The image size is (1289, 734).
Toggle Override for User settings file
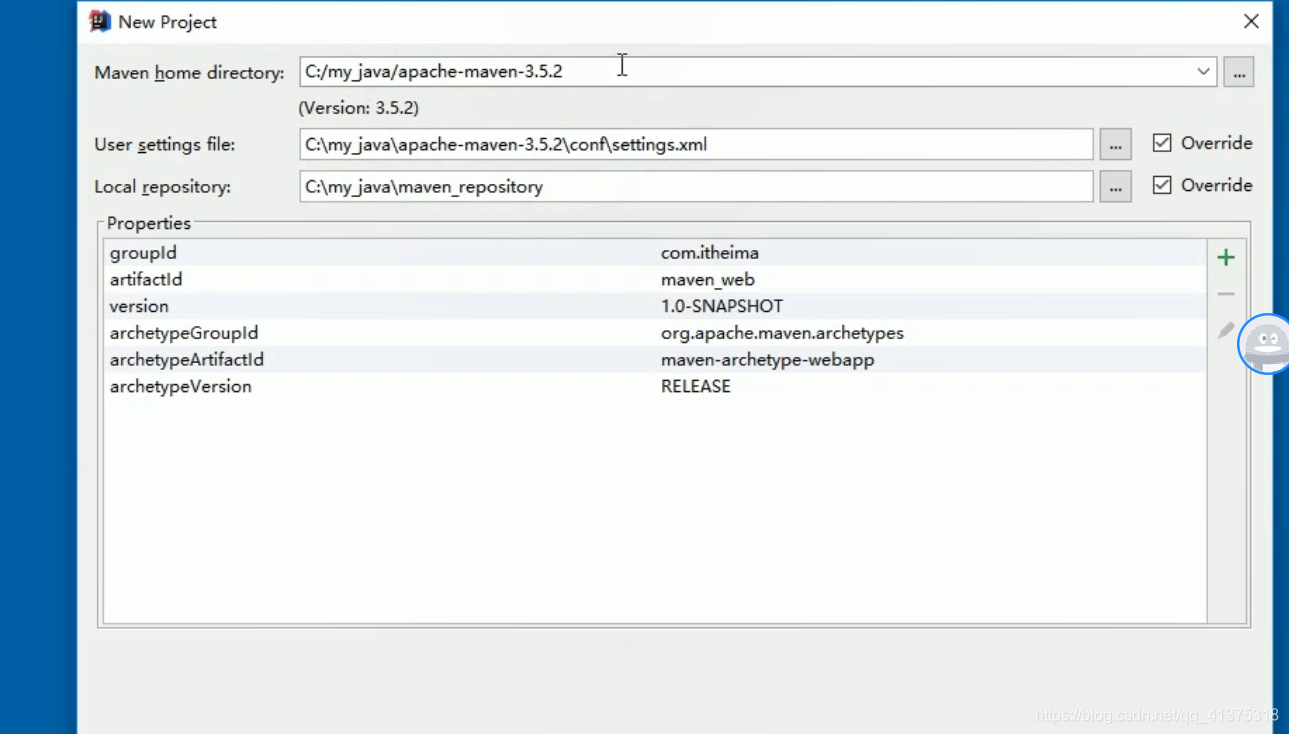point(1162,143)
